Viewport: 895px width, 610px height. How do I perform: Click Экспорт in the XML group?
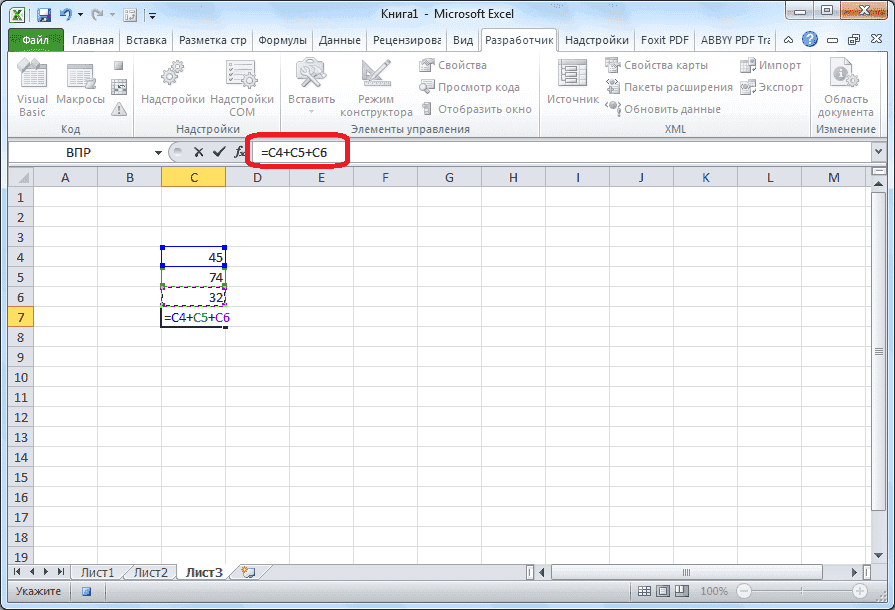tap(771, 87)
